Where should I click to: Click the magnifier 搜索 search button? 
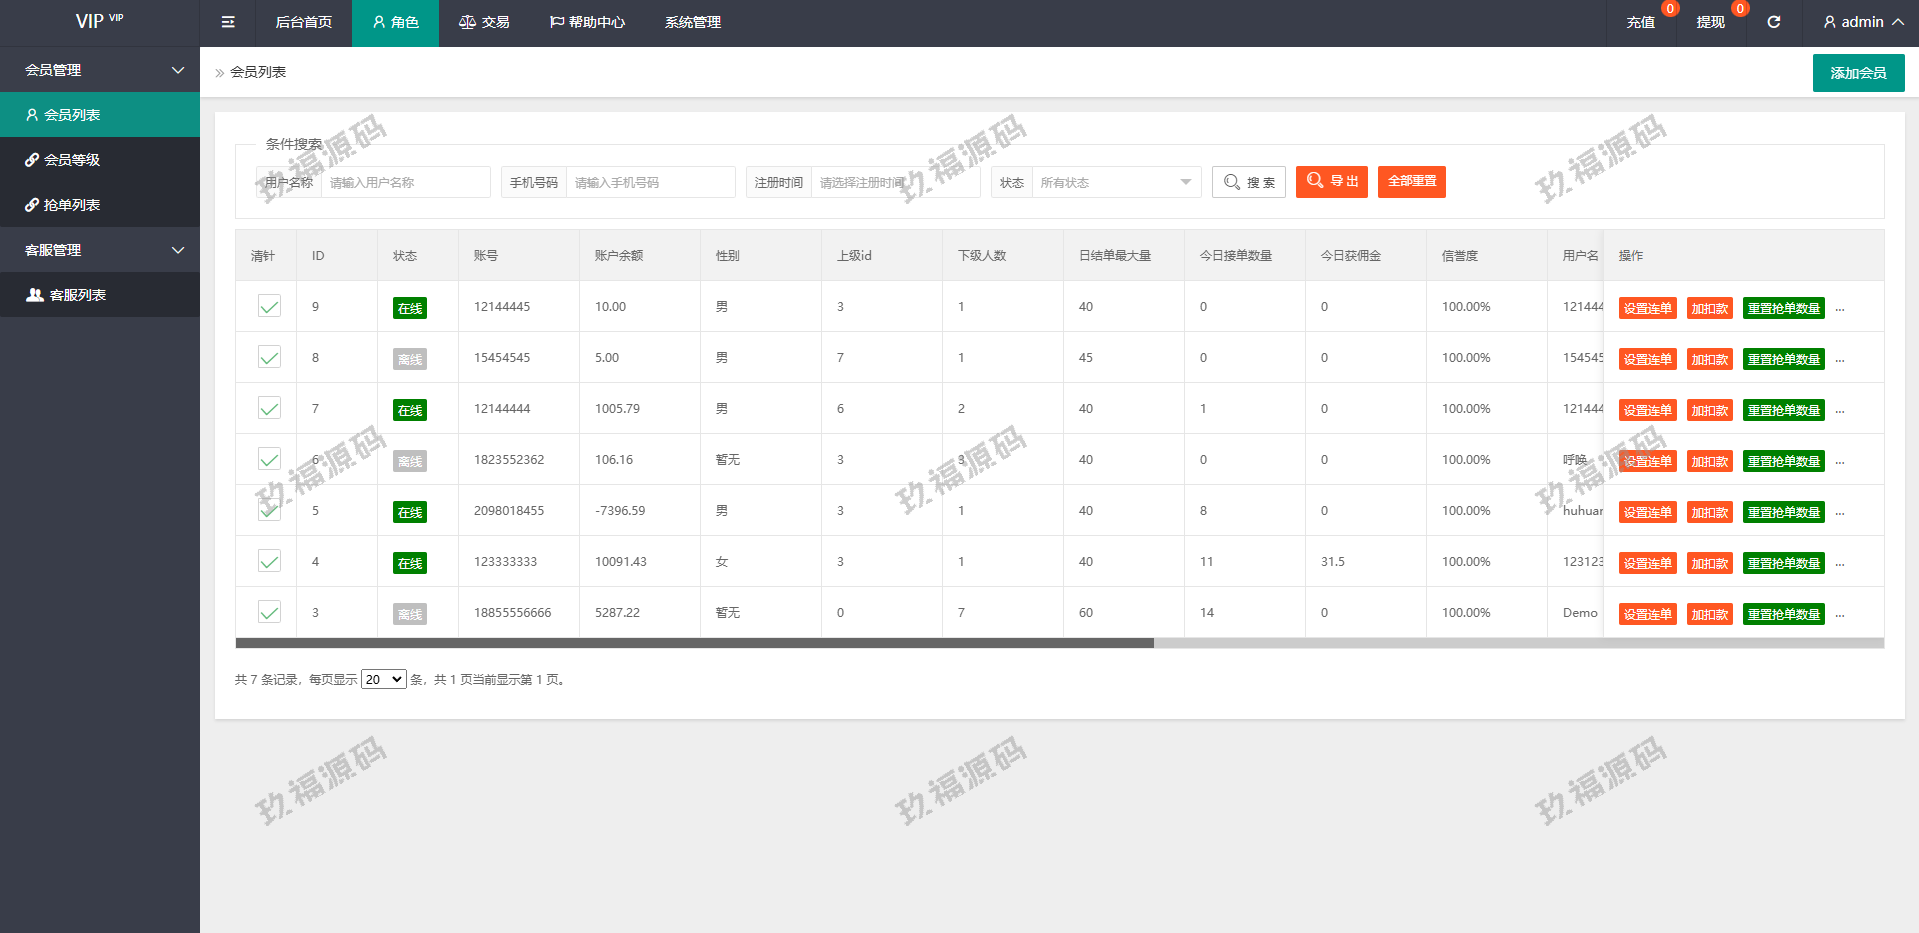click(x=1248, y=182)
